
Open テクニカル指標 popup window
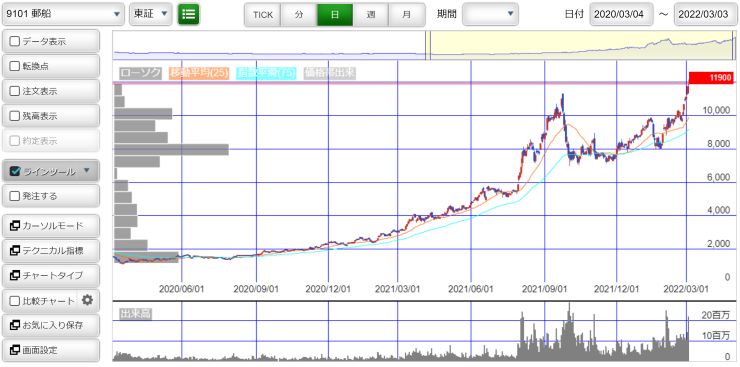[x=51, y=250]
